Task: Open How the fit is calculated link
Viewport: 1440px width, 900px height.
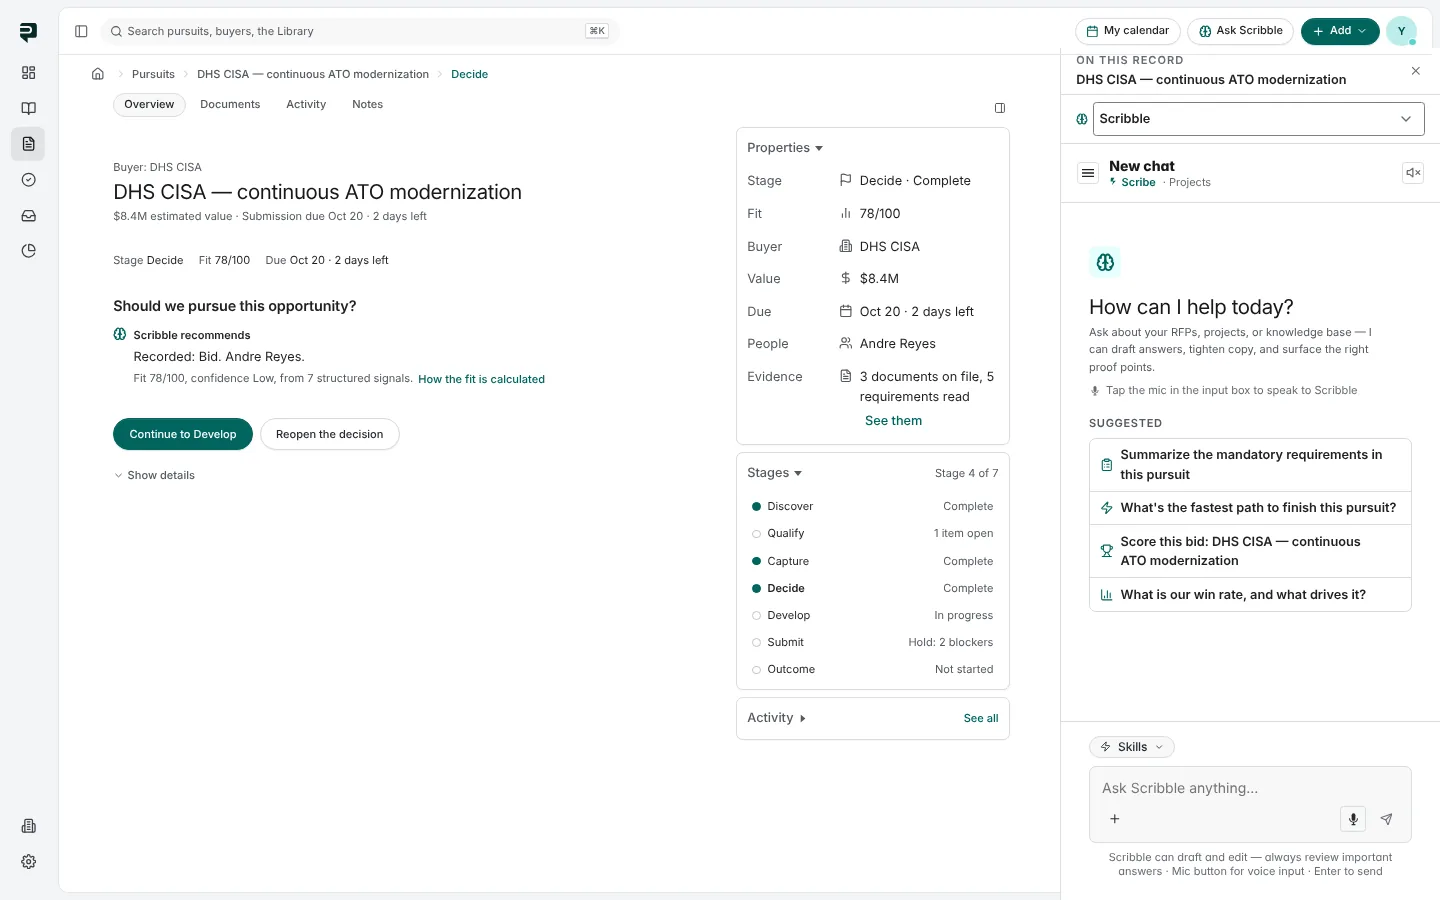Action: [x=481, y=379]
